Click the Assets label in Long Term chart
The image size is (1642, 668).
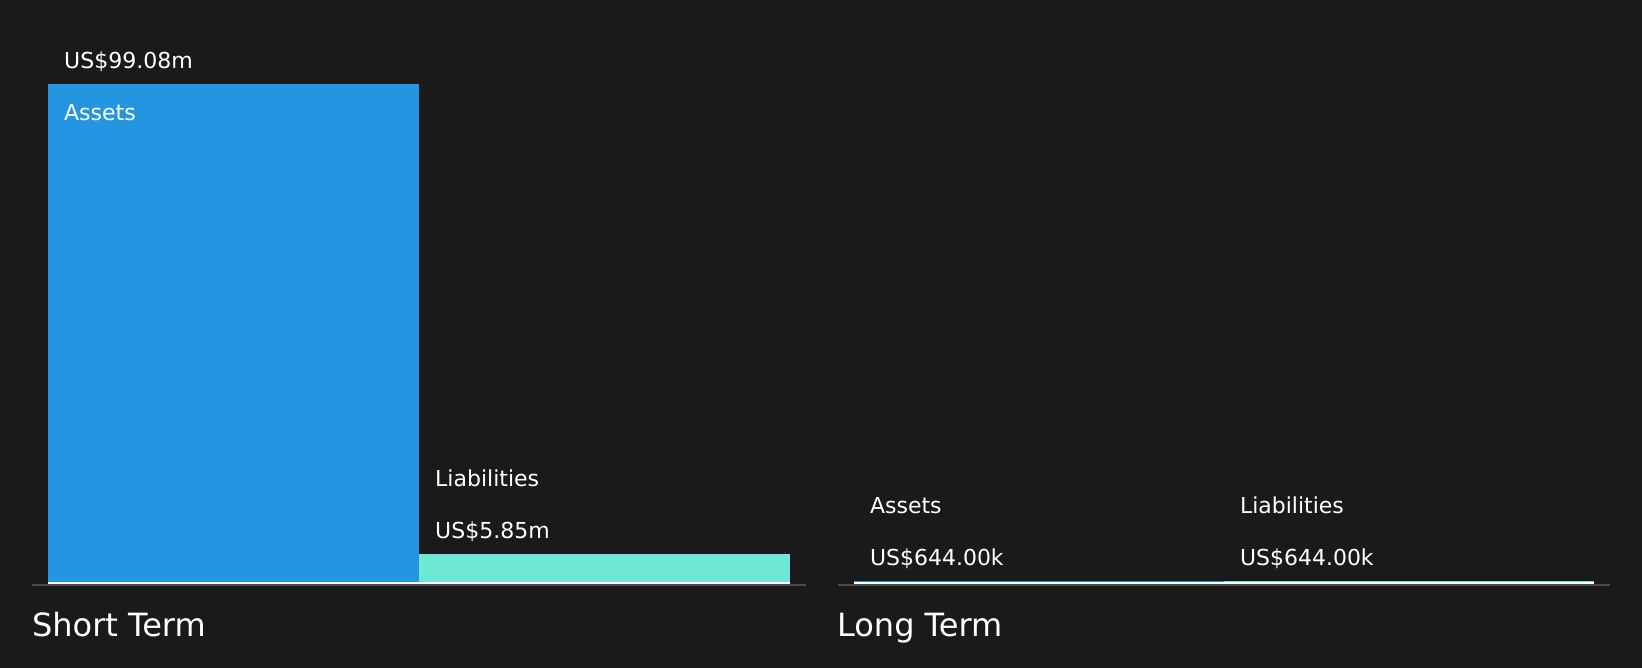pyautogui.click(x=906, y=506)
